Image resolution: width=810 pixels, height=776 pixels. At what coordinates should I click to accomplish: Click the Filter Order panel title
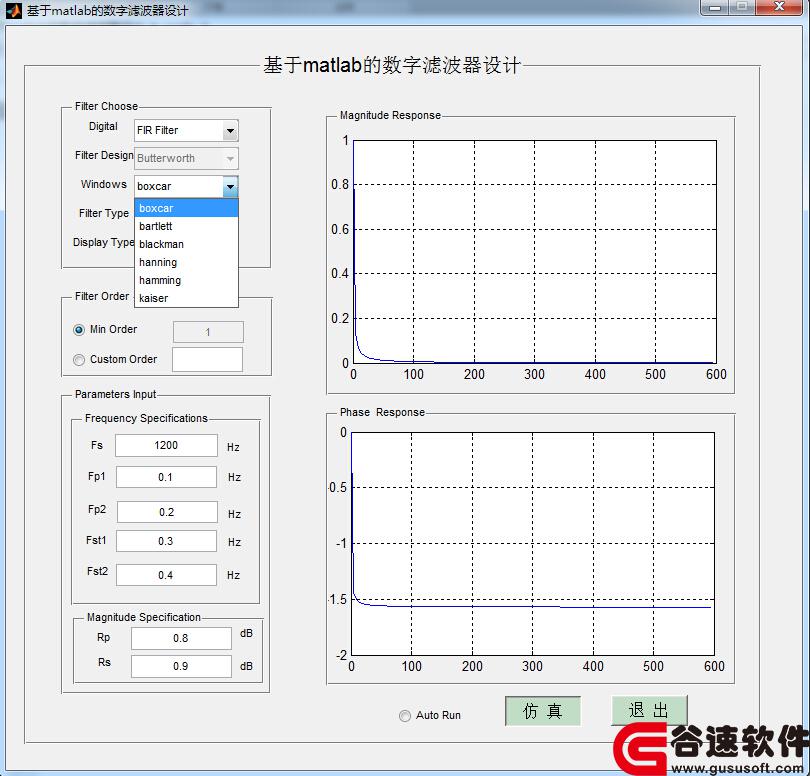(102, 296)
